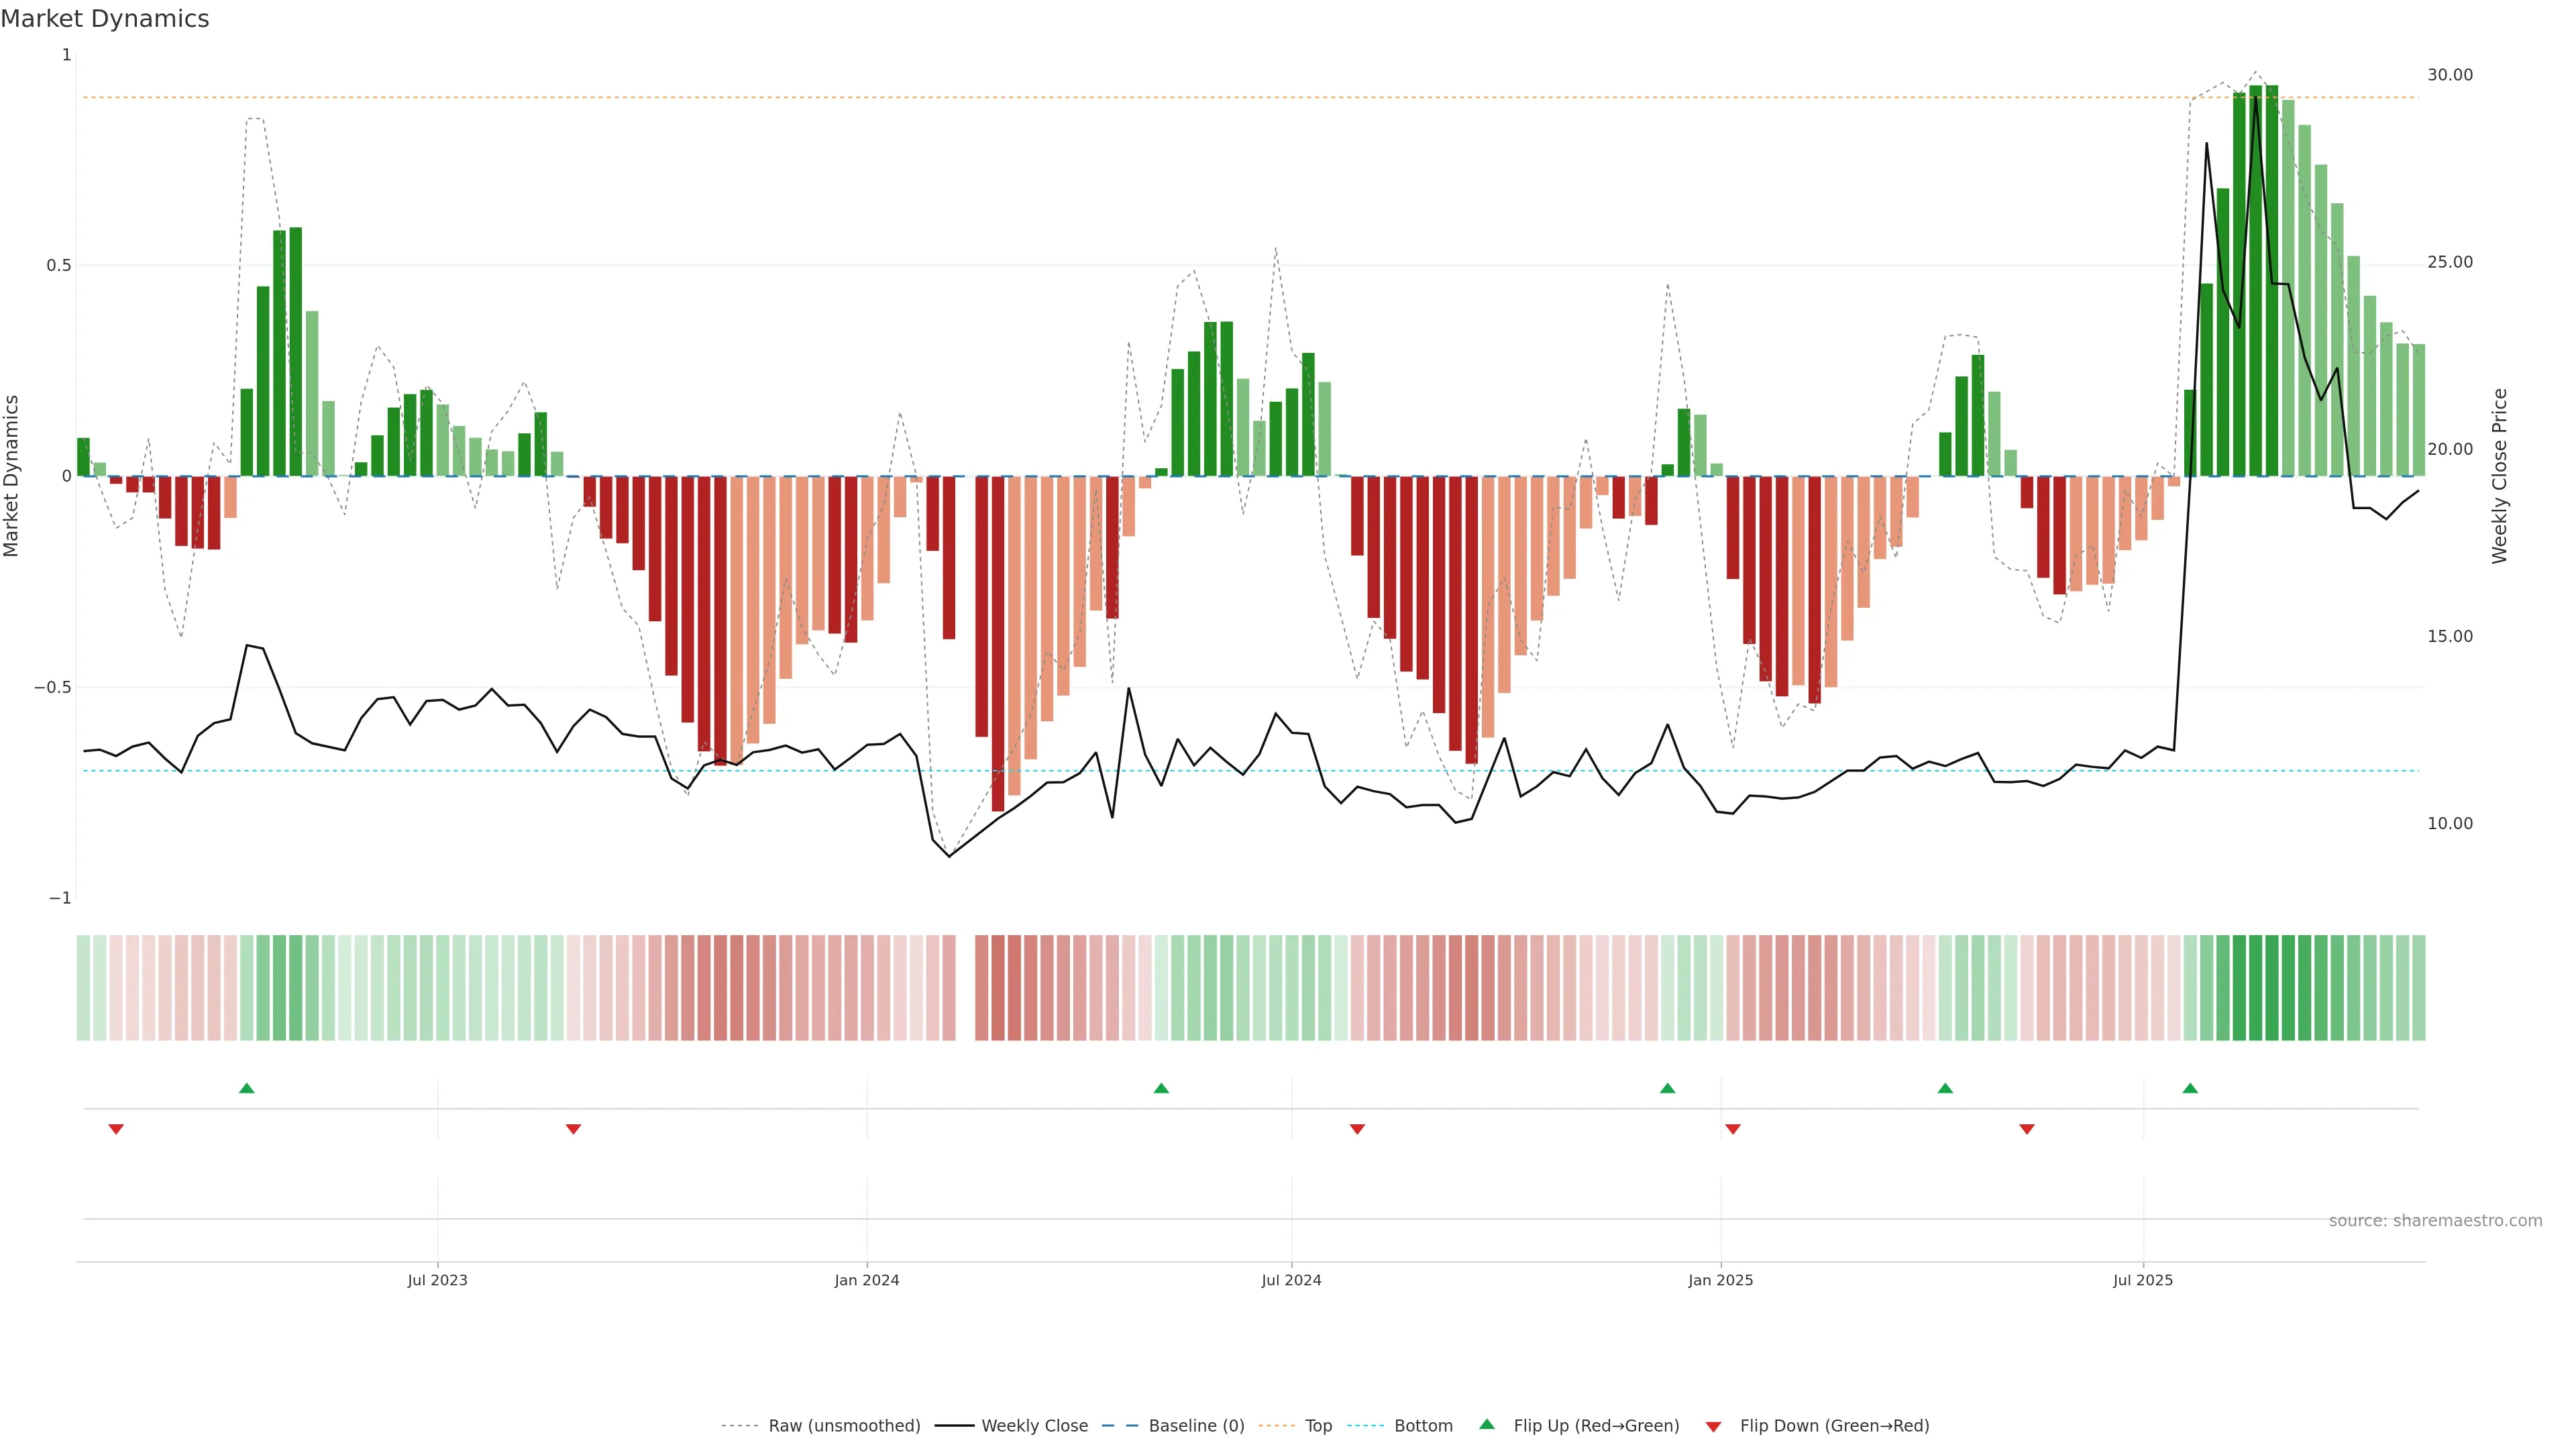Image resolution: width=2576 pixels, height=1449 pixels.
Task: Click the source: sharemaestro.com text
Action: pos(2435,1221)
